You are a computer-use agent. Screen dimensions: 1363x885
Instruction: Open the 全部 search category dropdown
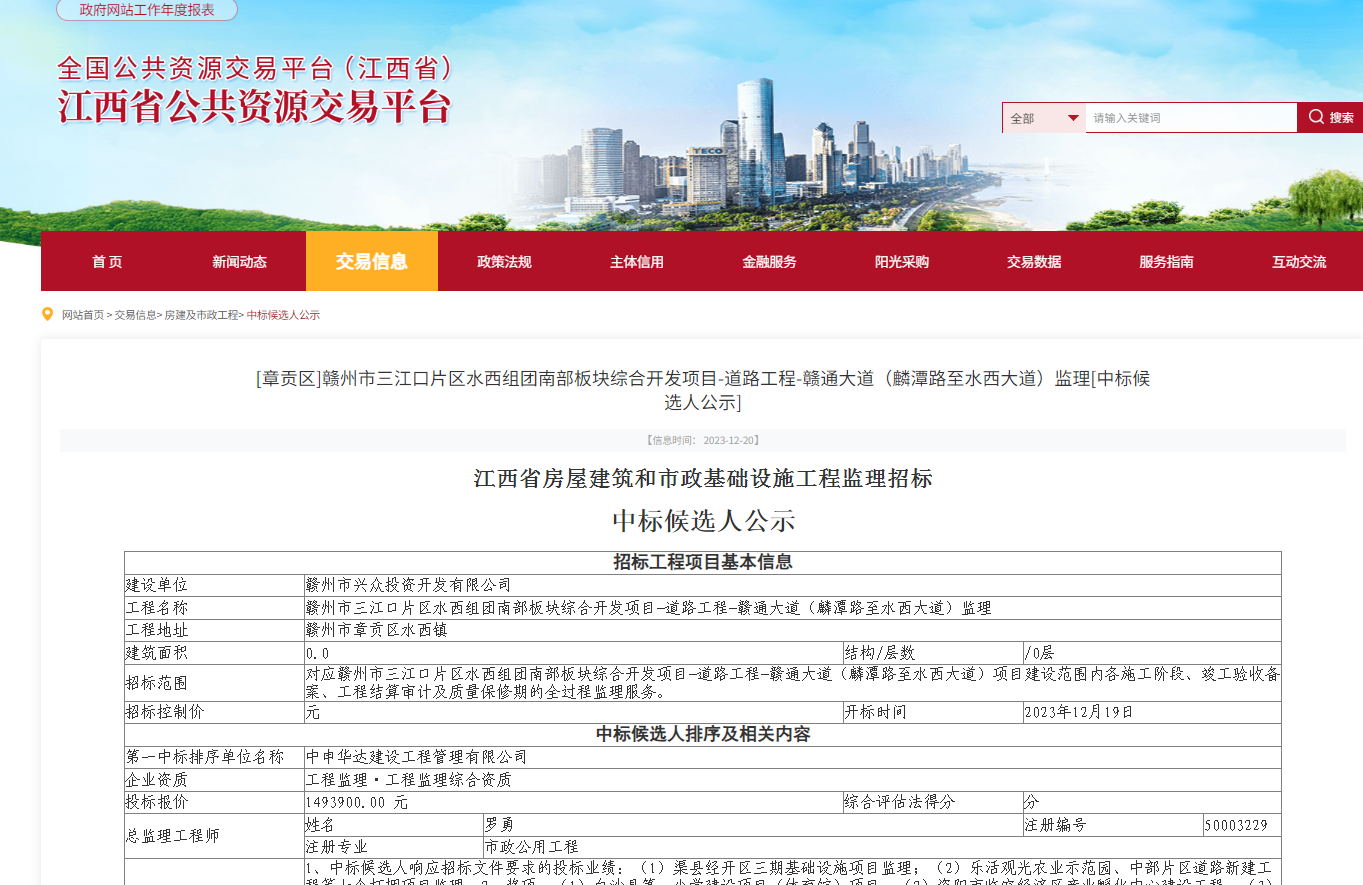(x=1032, y=117)
